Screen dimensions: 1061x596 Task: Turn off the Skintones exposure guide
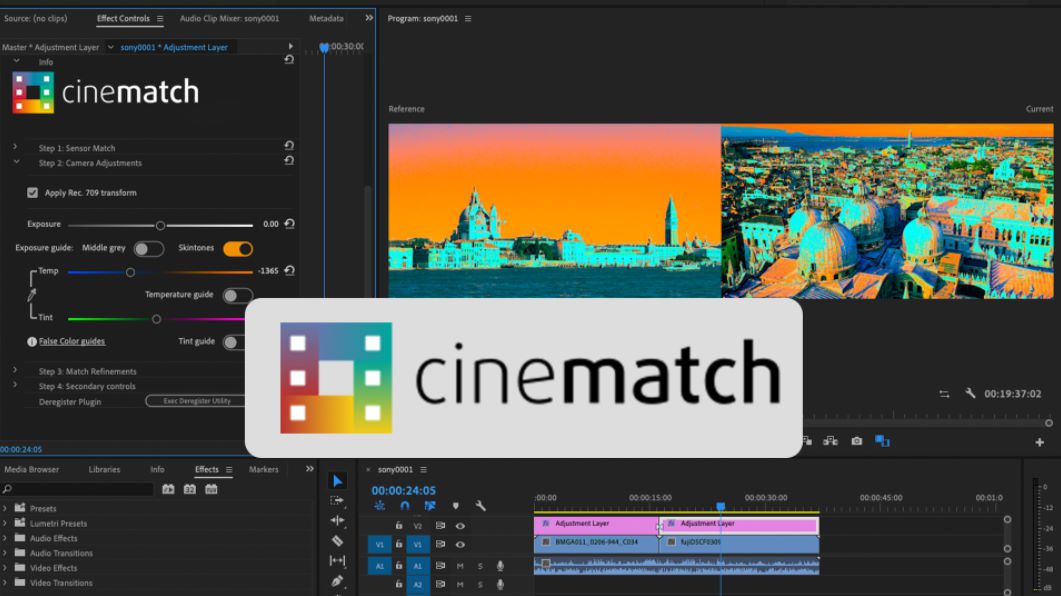(238, 249)
